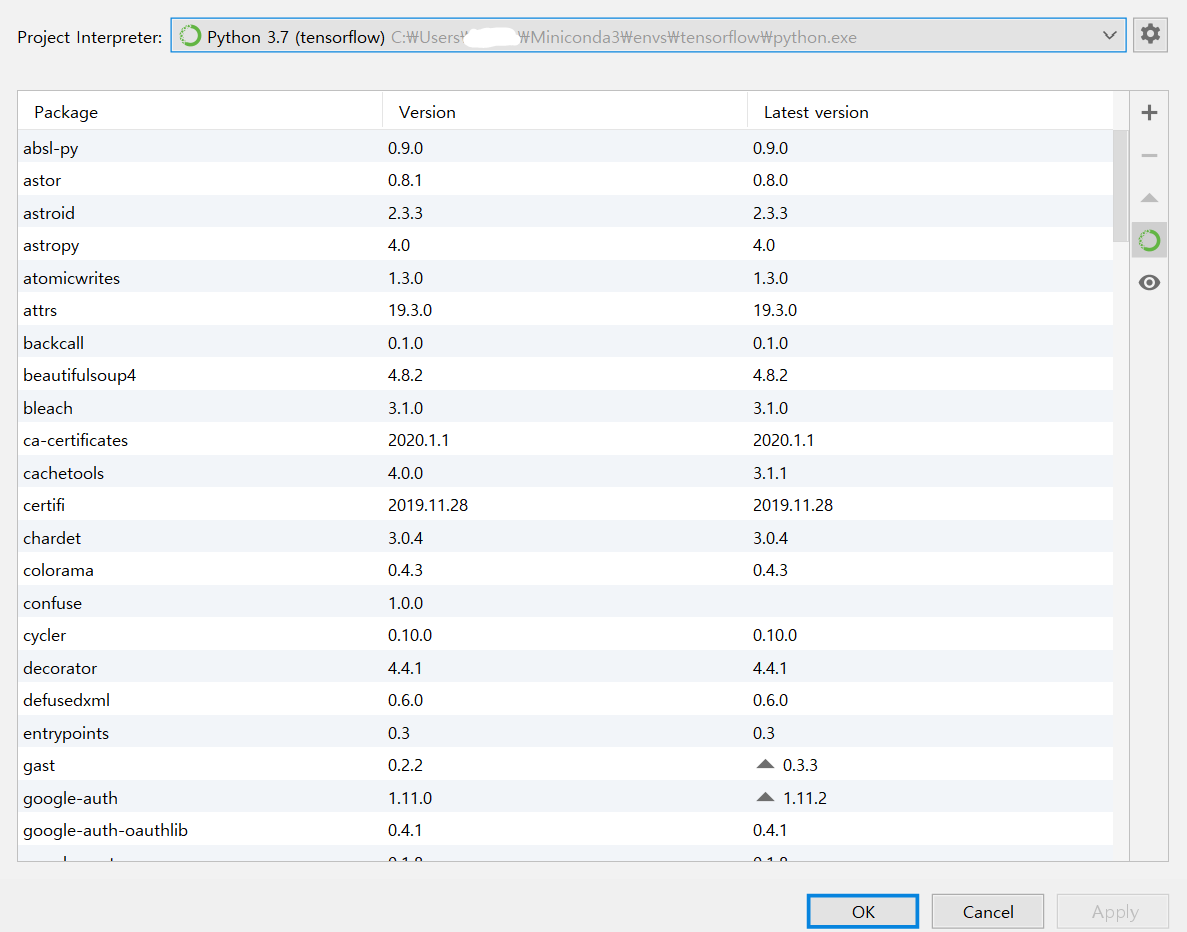Open interpreter settings gear menu
Screen dimensions: 1187x932
1150,34
